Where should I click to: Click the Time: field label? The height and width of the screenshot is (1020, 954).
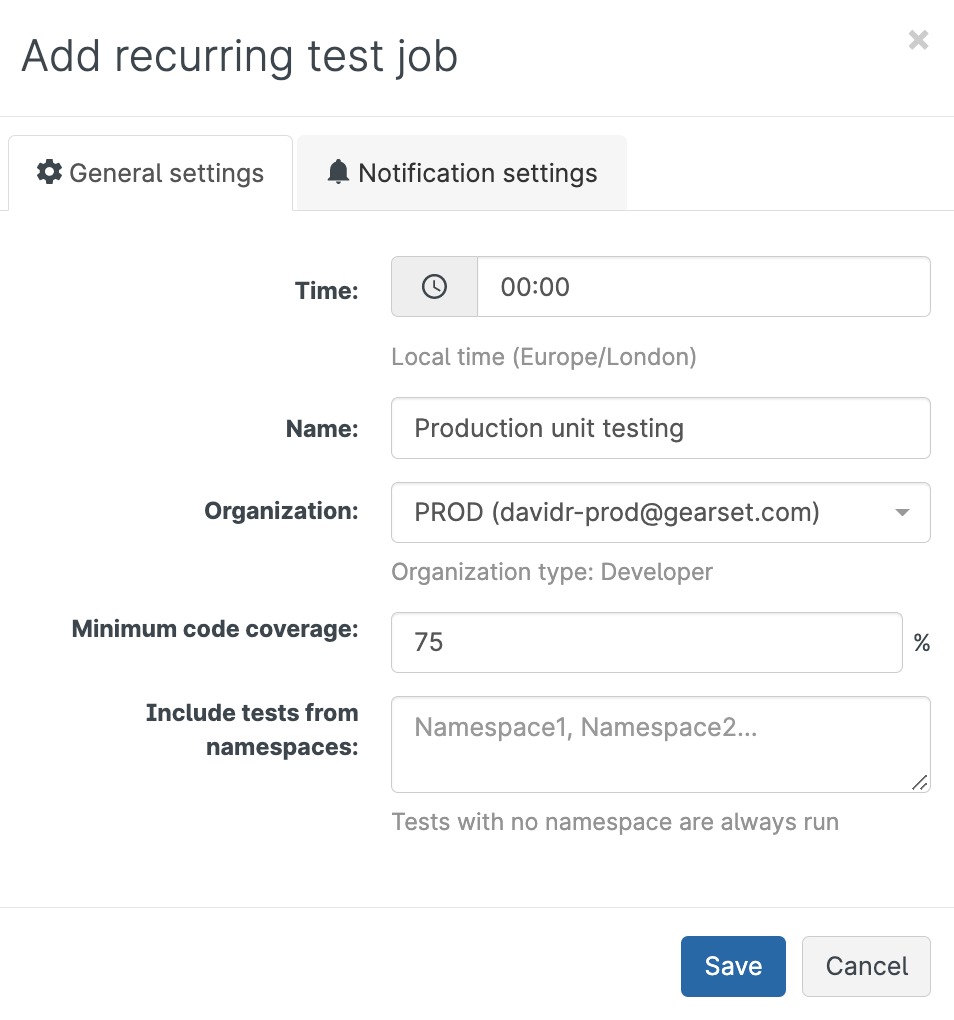(x=326, y=290)
